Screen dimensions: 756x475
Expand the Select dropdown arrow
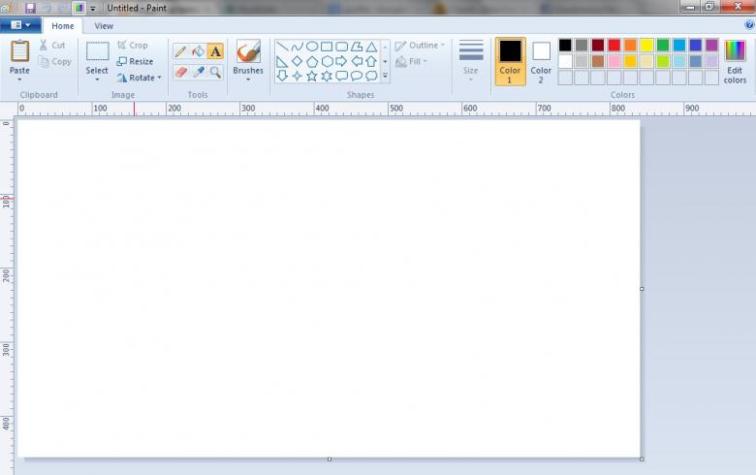coord(97,80)
